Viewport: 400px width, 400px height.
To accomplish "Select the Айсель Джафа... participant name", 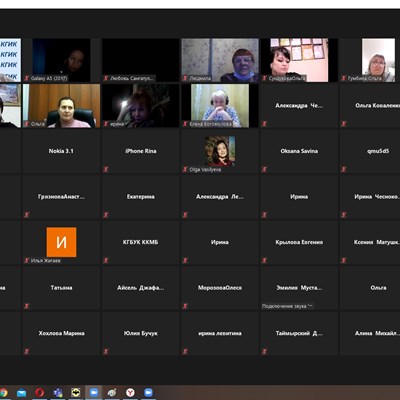I will (x=140, y=288).
